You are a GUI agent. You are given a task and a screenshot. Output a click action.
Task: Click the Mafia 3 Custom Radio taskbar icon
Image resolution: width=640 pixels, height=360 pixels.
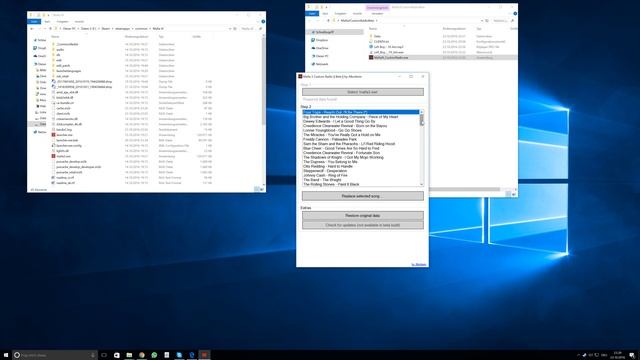(204, 355)
